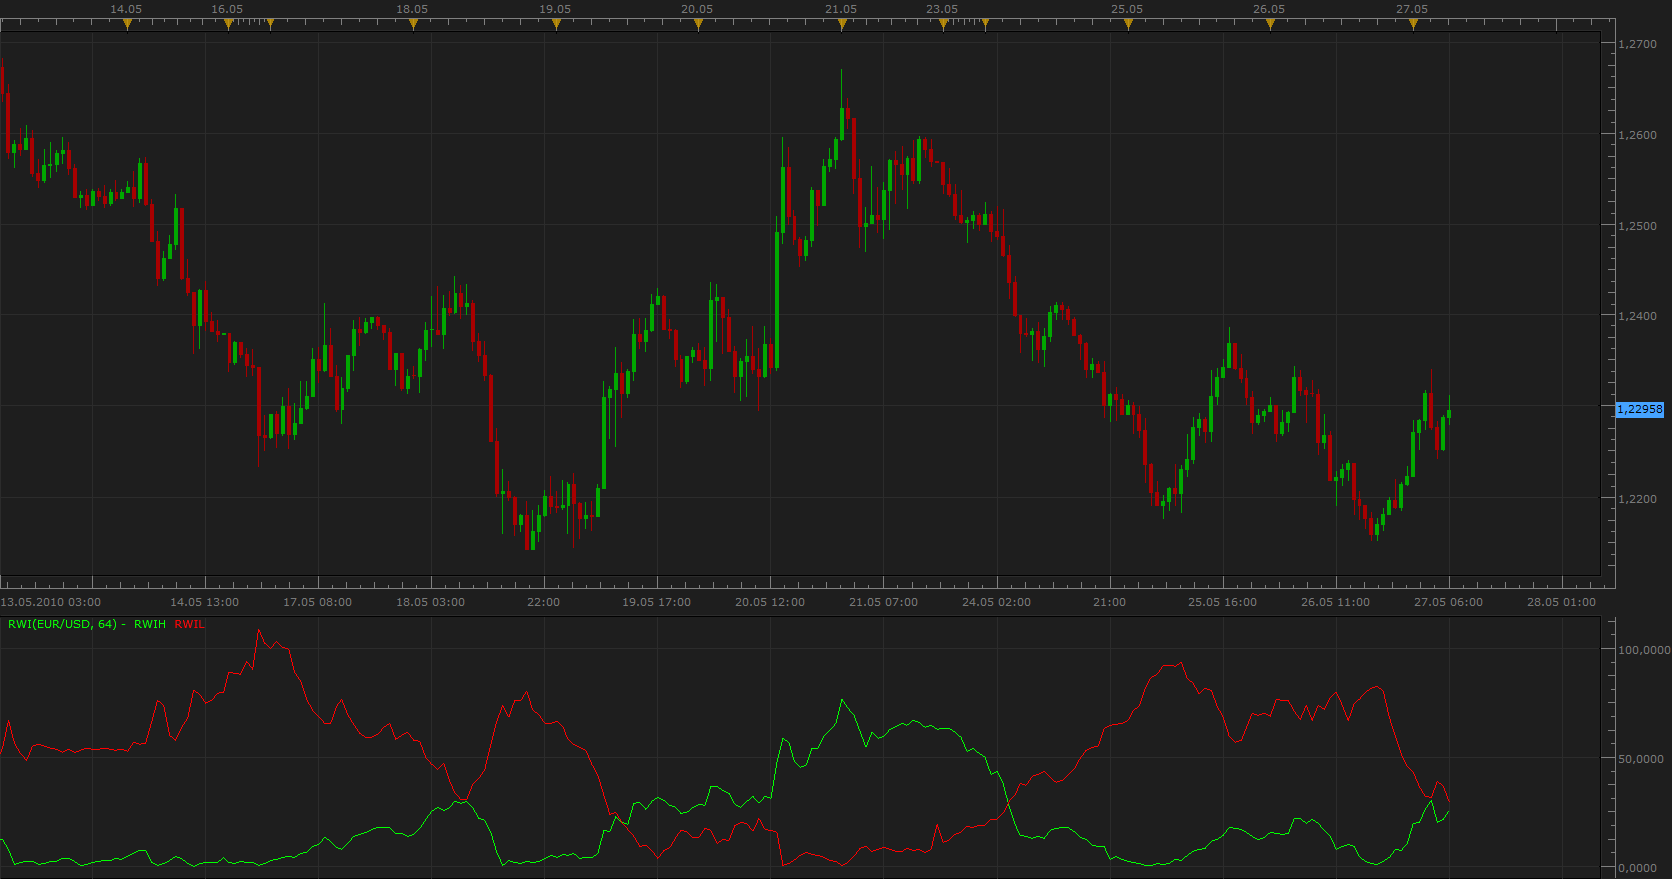The image size is (1672, 879).
Task: Click the 20.05 12:00 time axis label
Action: [770, 602]
